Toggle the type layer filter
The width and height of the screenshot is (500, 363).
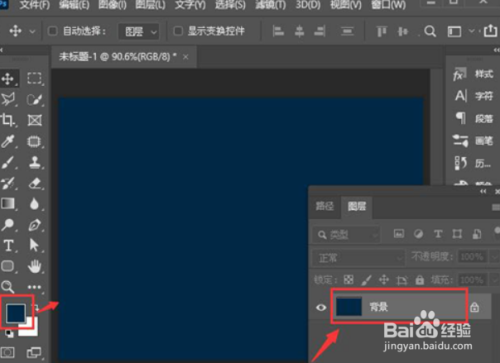(438, 234)
